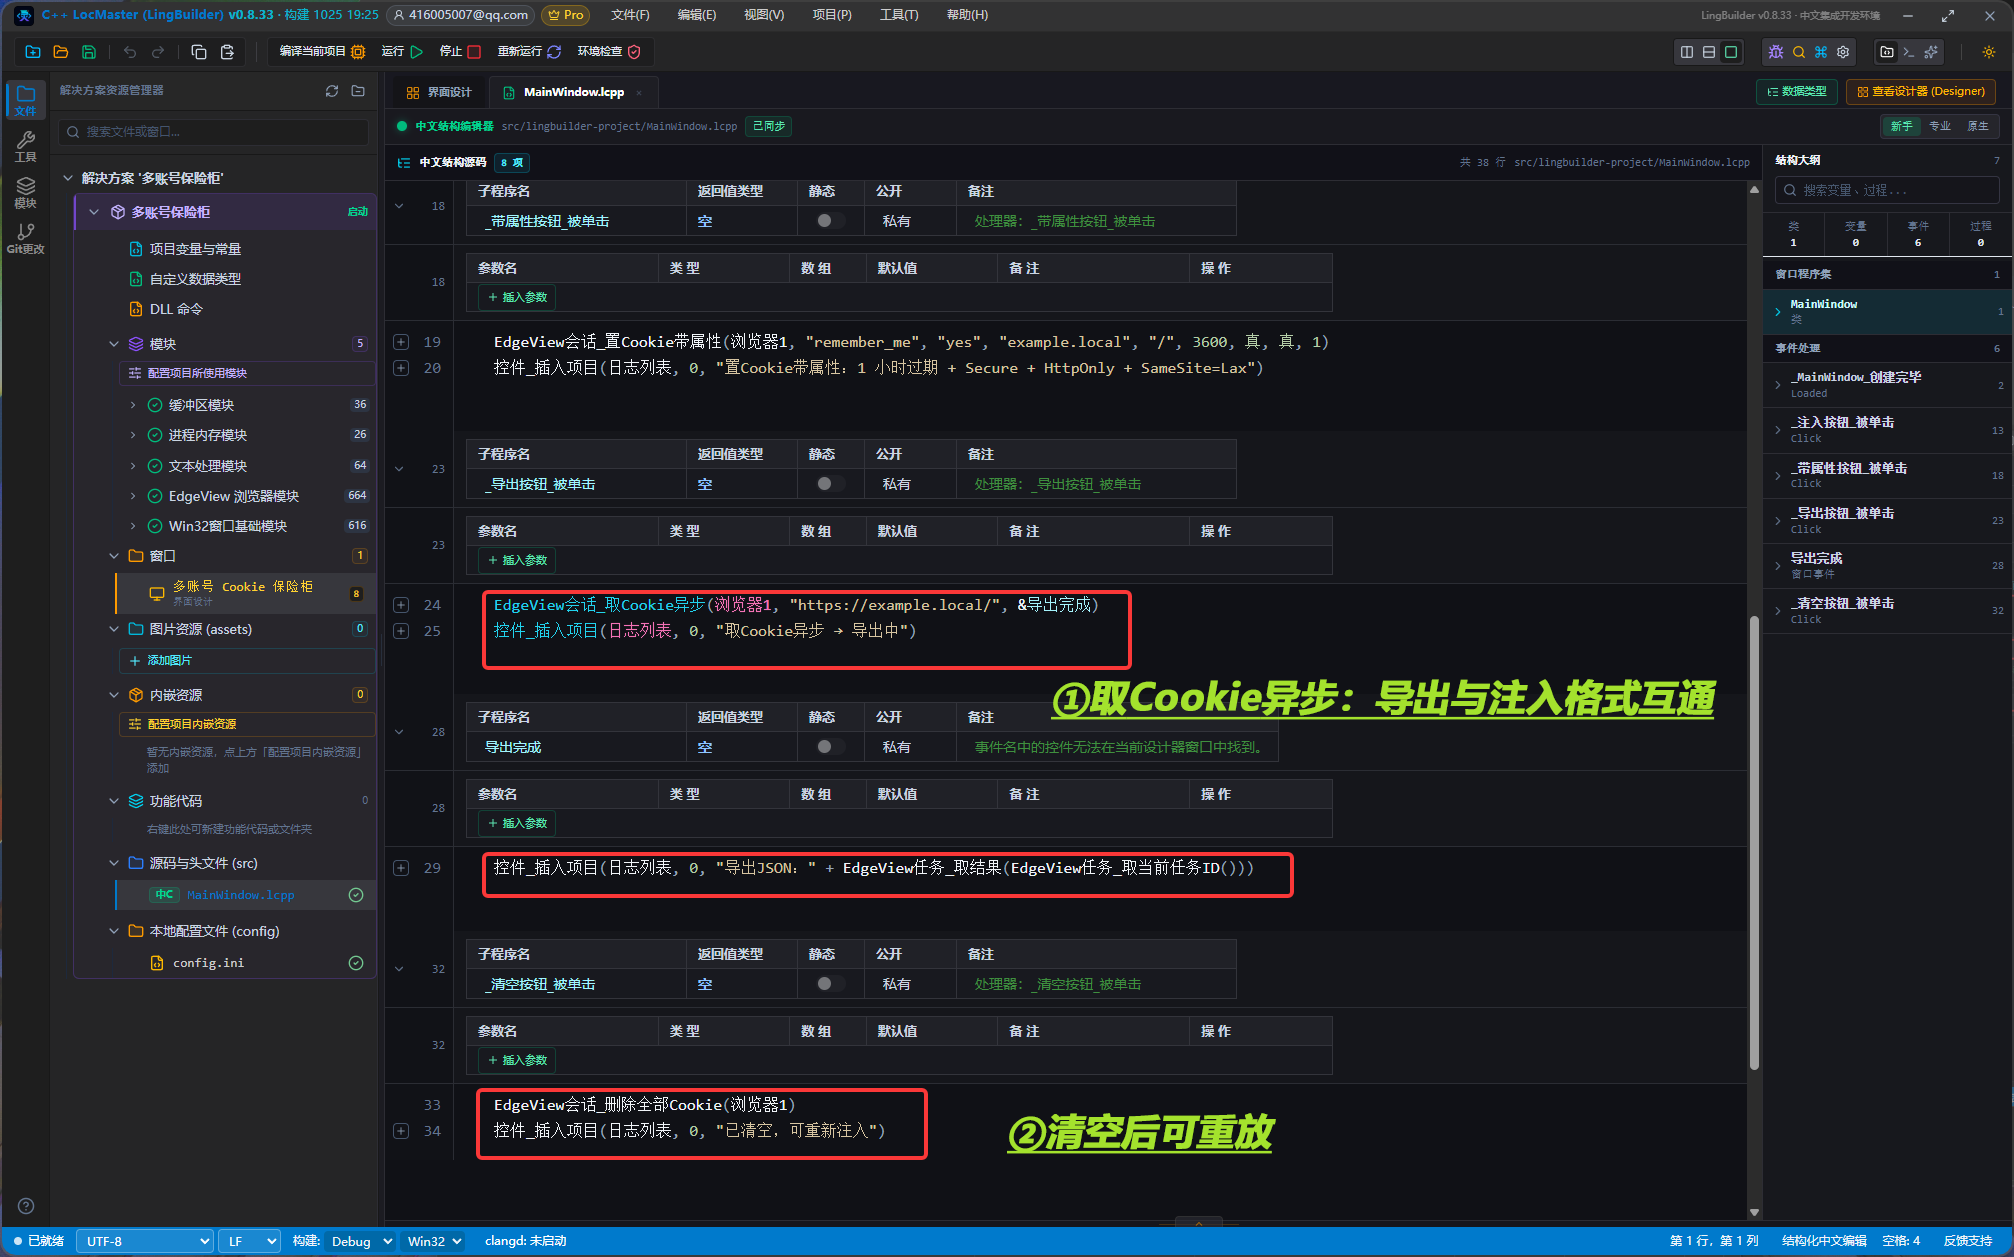Click the copy icon in top toolbar
Viewport: 2014px width, 1257px height.
pyautogui.click(x=199, y=52)
